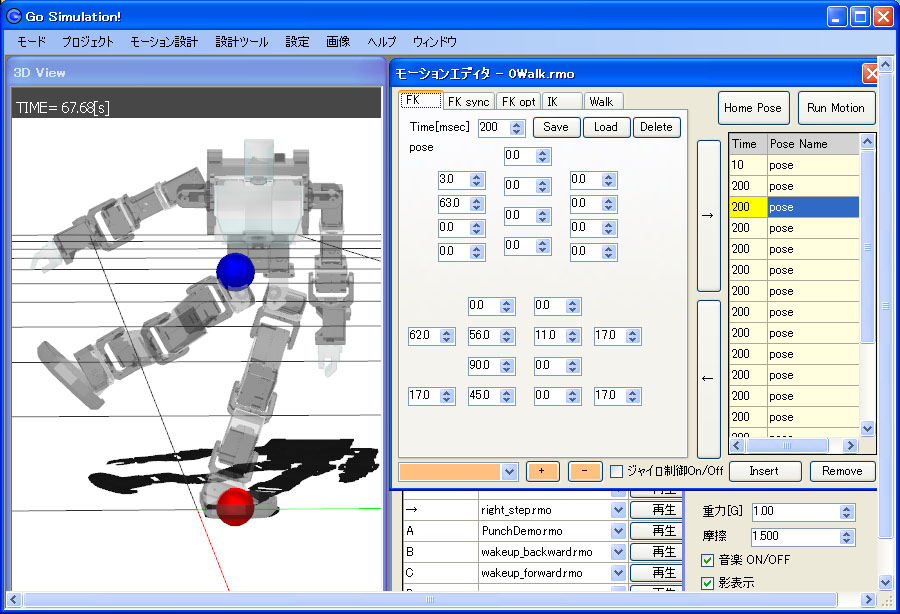Click the Run Motion button
Viewport: 900px width, 614px height.
click(835, 108)
